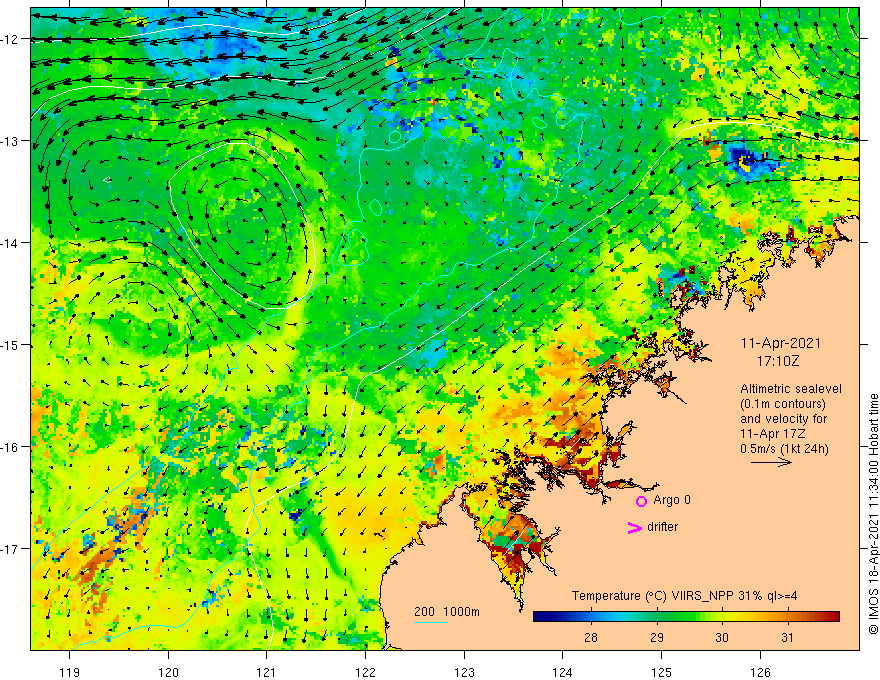Click the '11-Apr 17Z' text line

(x=773, y=434)
